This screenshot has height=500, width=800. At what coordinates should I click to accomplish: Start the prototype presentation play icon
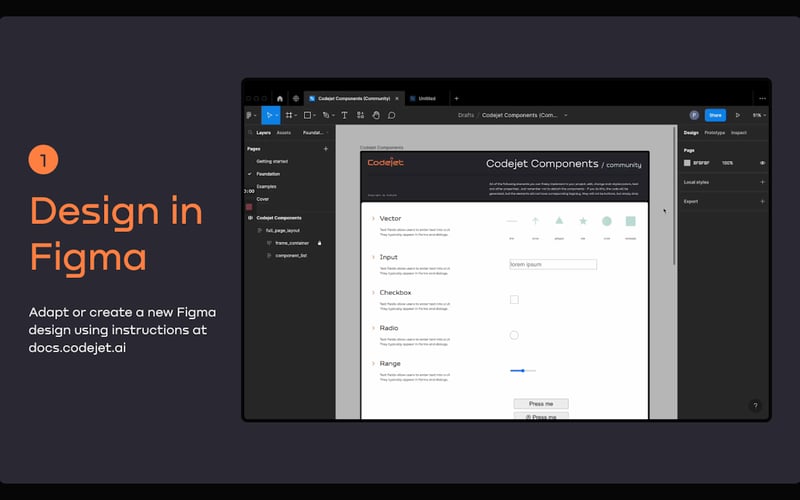pyautogui.click(x=737, y=115)
